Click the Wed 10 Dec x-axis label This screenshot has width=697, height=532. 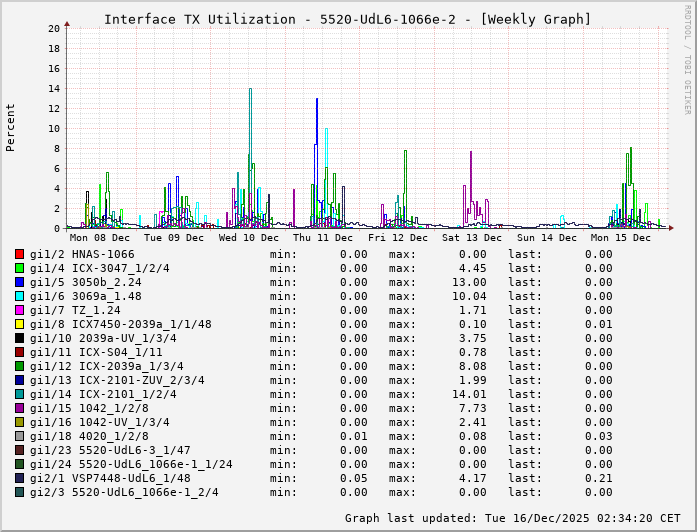tap(248, 238)
